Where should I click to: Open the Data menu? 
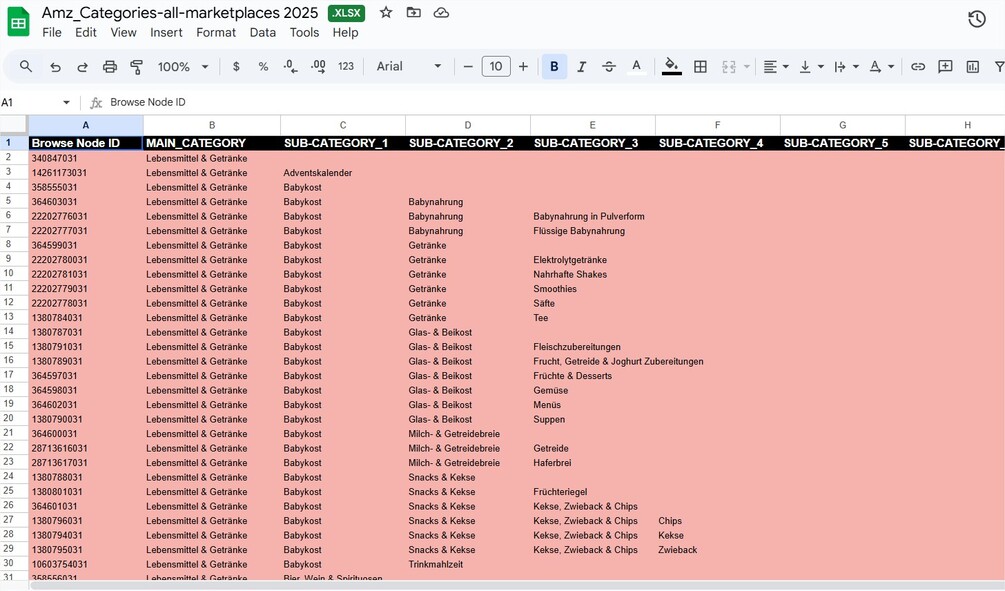coord(263,32)
